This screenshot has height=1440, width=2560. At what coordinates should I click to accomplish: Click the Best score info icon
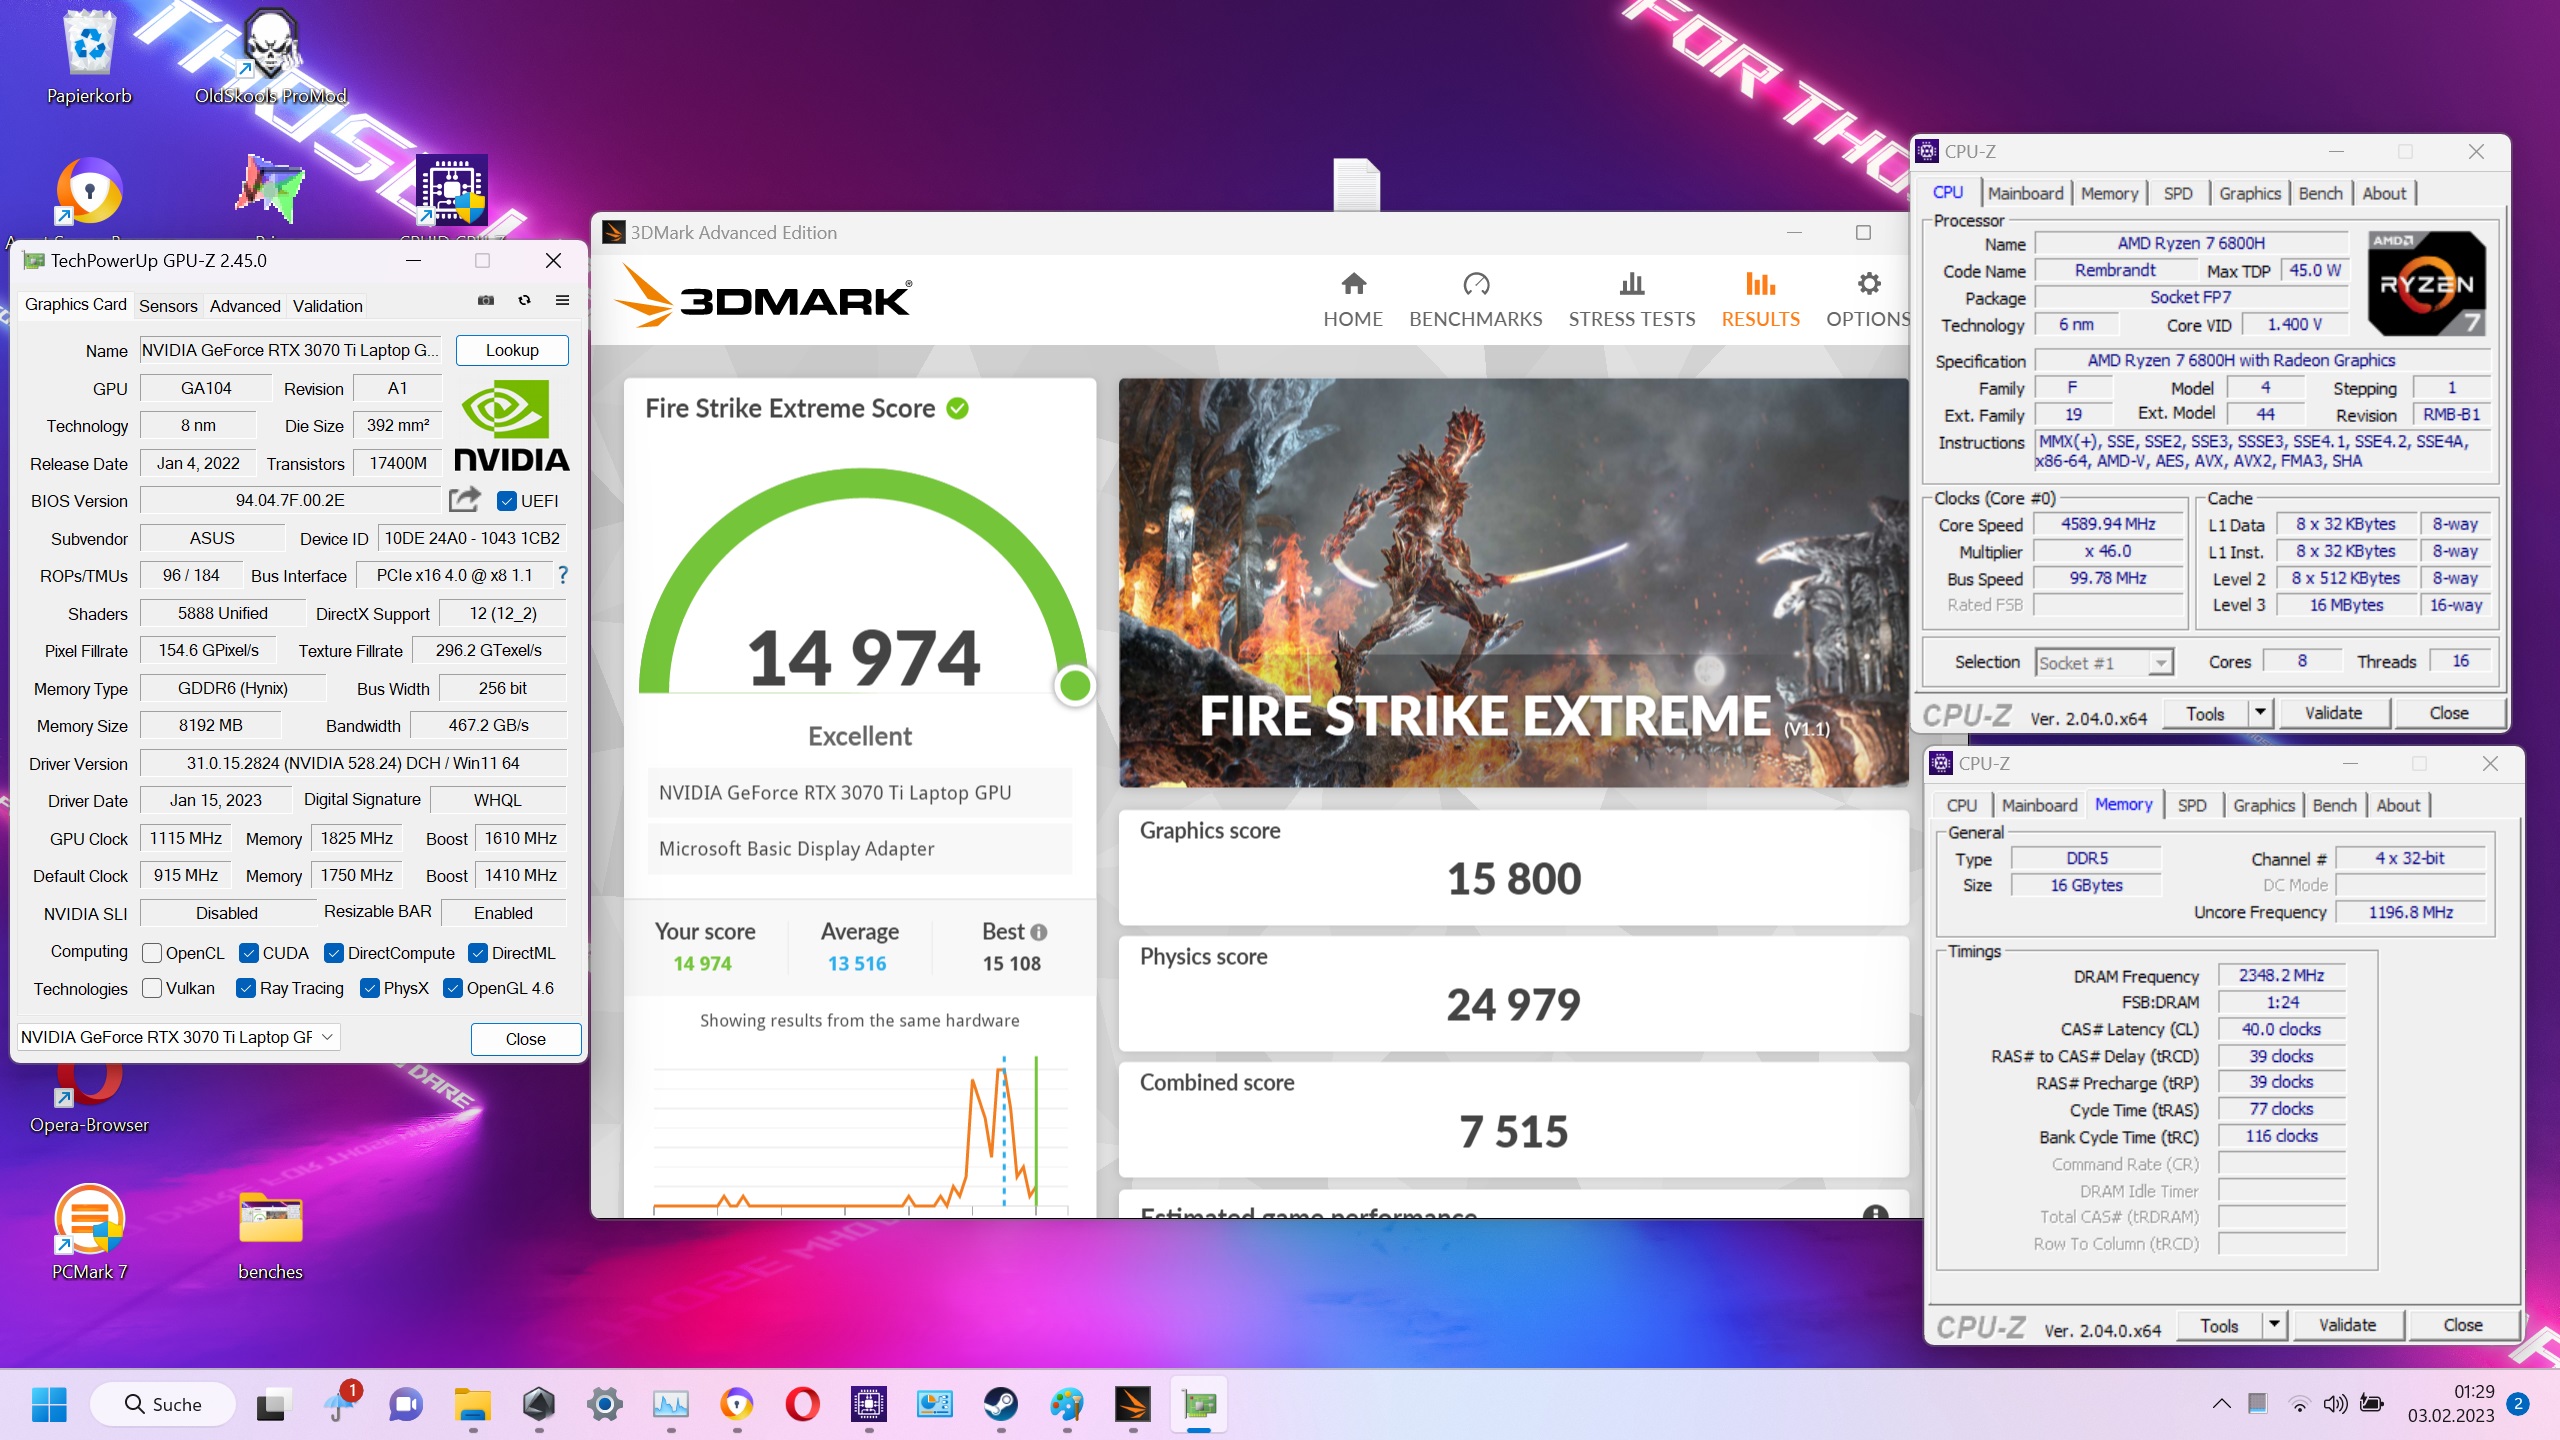click(x=1039, y=932)
